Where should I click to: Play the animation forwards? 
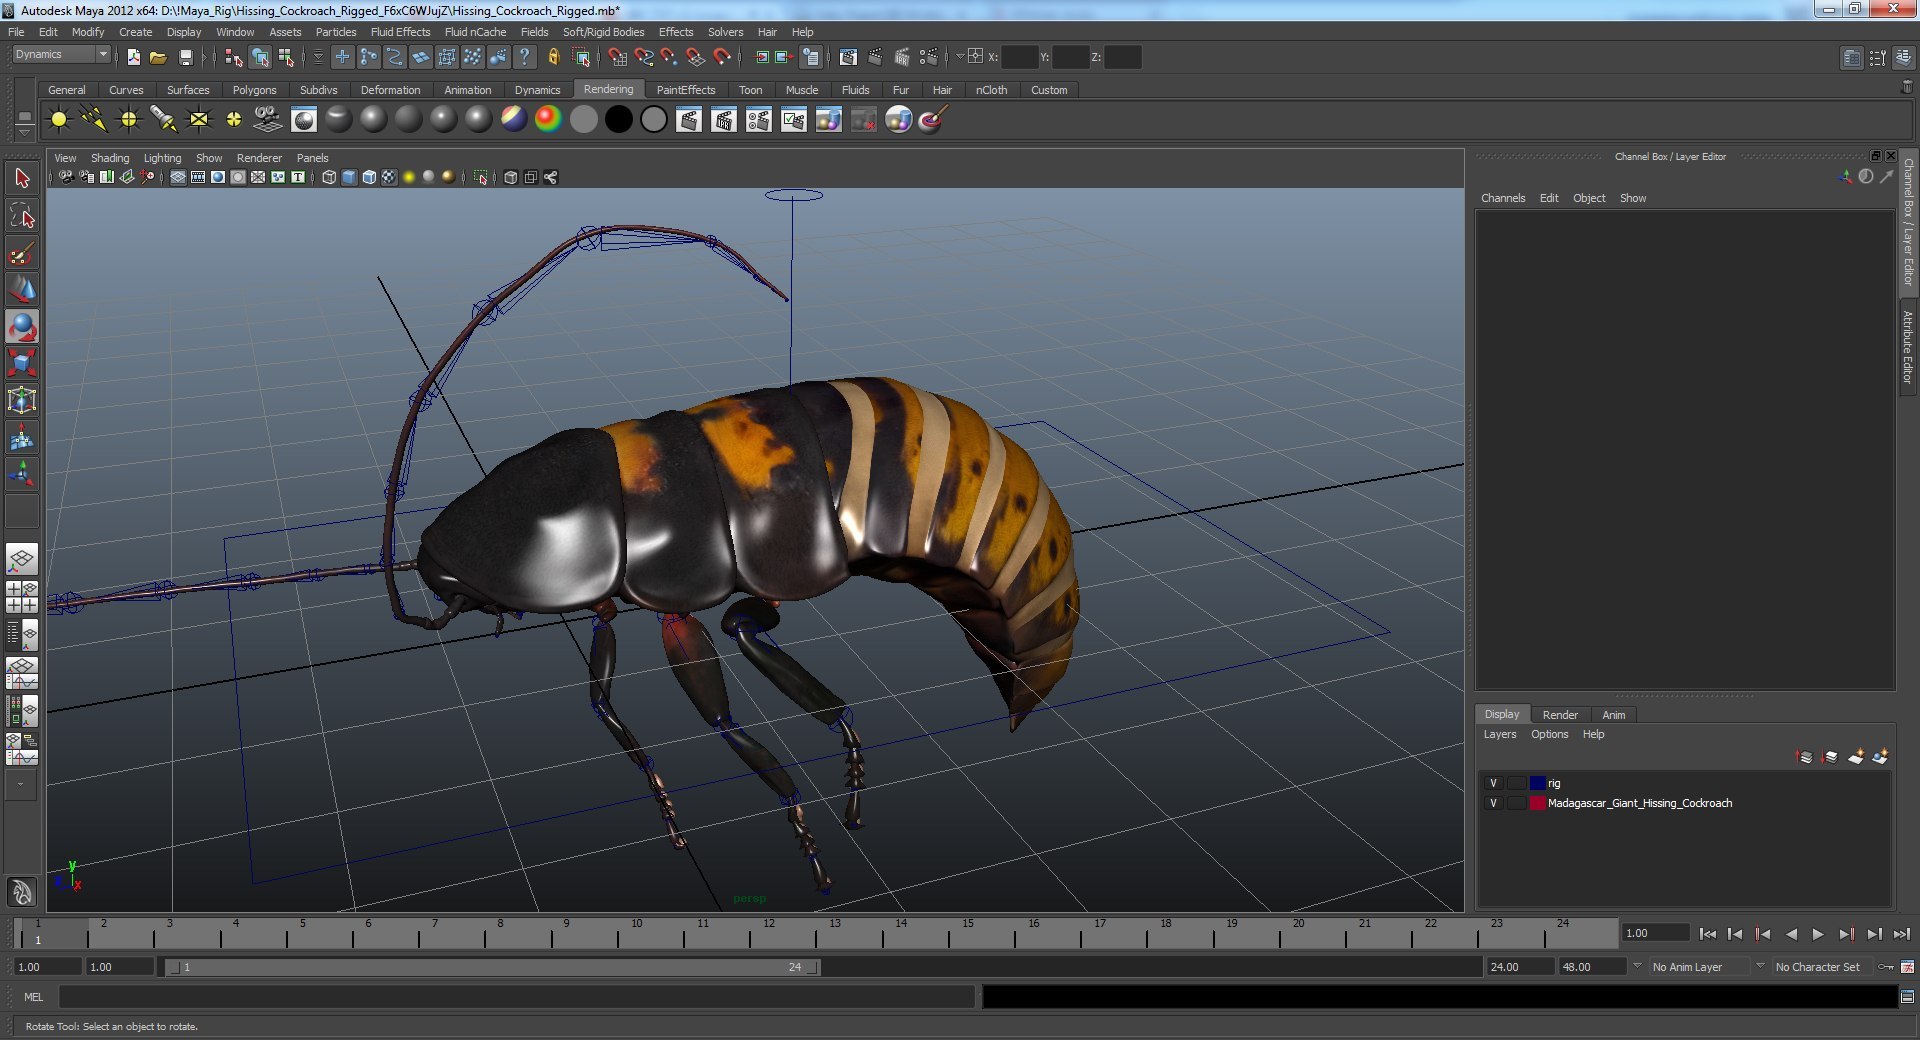click(1818, 934)
